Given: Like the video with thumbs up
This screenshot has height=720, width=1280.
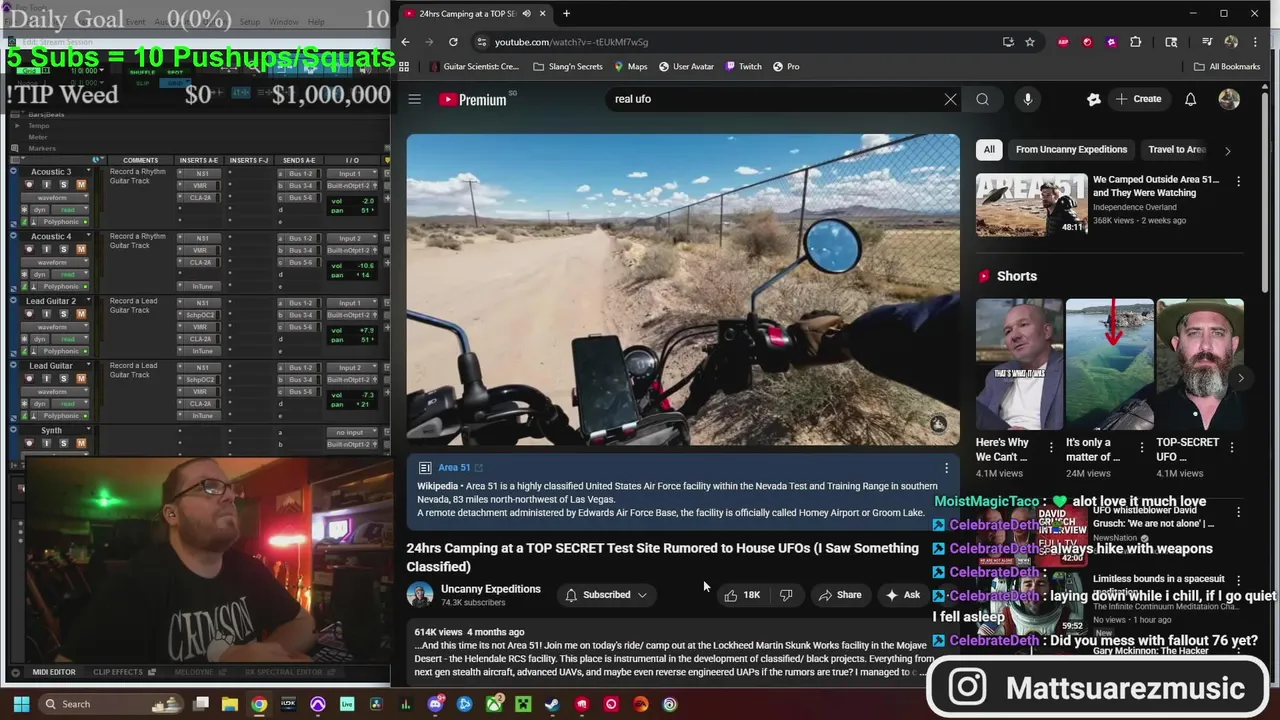Looking at the screenshot, I should coord(741,595).
